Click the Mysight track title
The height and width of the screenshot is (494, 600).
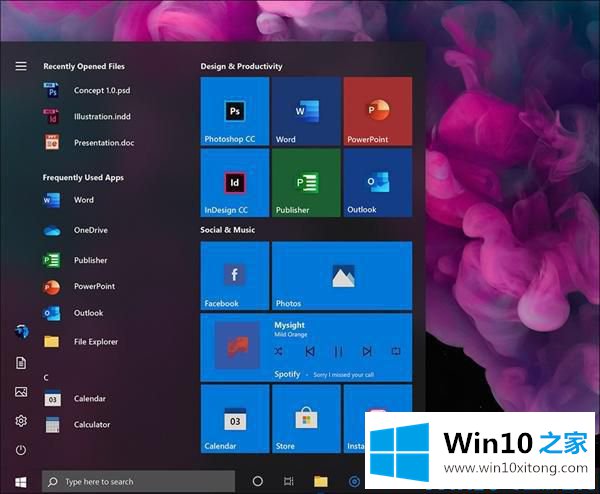(289, 325)
